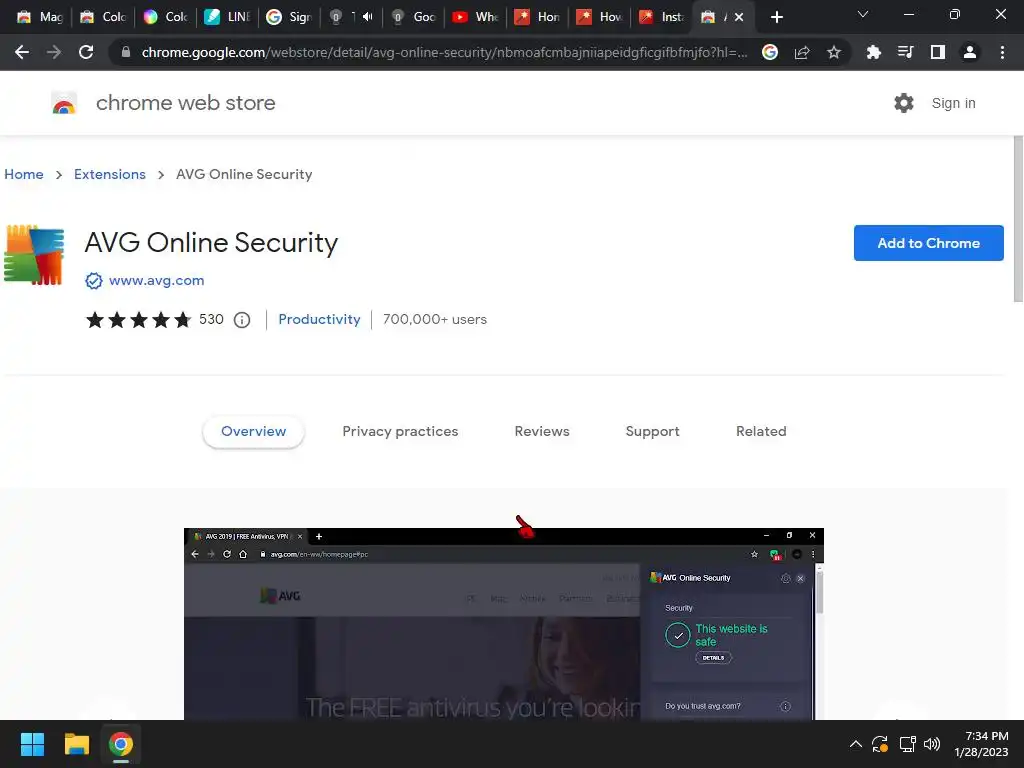
Task: Click the network tray icon
Action: pos(907,744)
